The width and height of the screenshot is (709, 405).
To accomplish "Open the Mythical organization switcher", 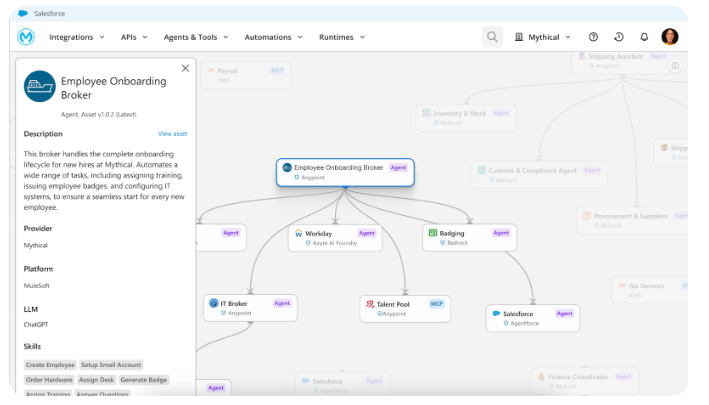I will pos(543,37).
